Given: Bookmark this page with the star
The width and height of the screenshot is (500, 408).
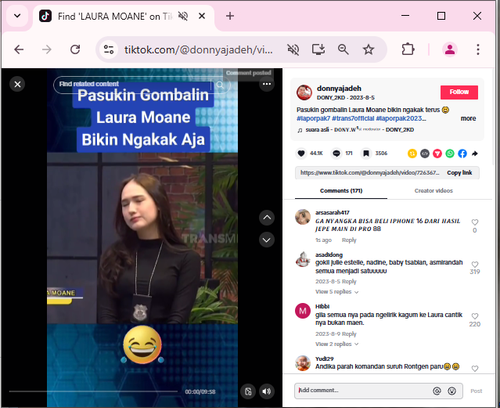Looking at the screenshot, I should point(368,50).
